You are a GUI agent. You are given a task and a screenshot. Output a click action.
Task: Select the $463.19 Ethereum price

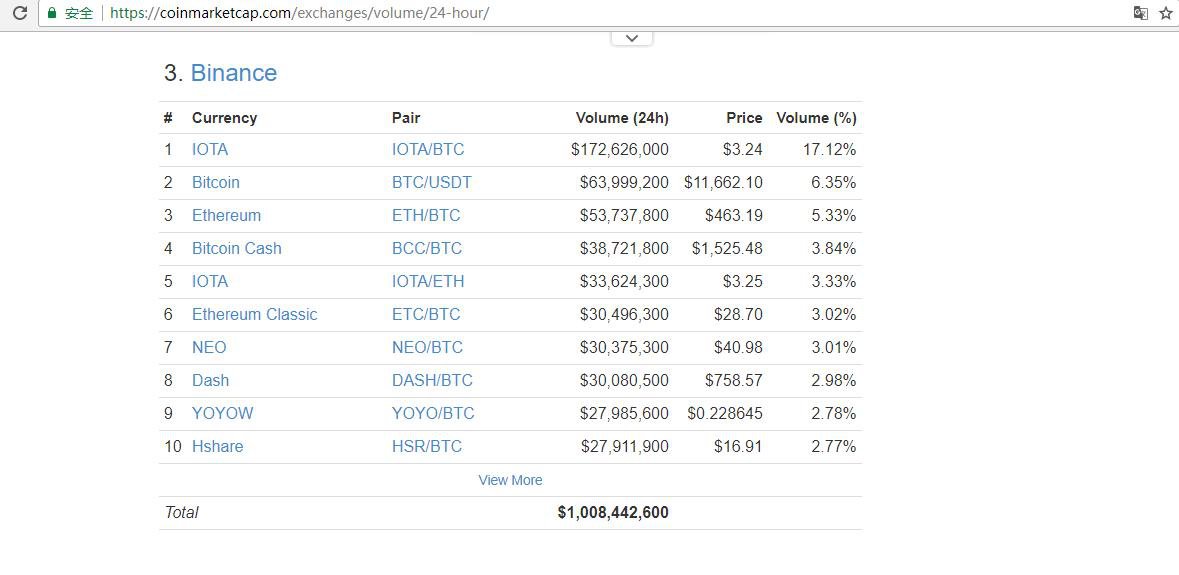click(x=734, y=216)
